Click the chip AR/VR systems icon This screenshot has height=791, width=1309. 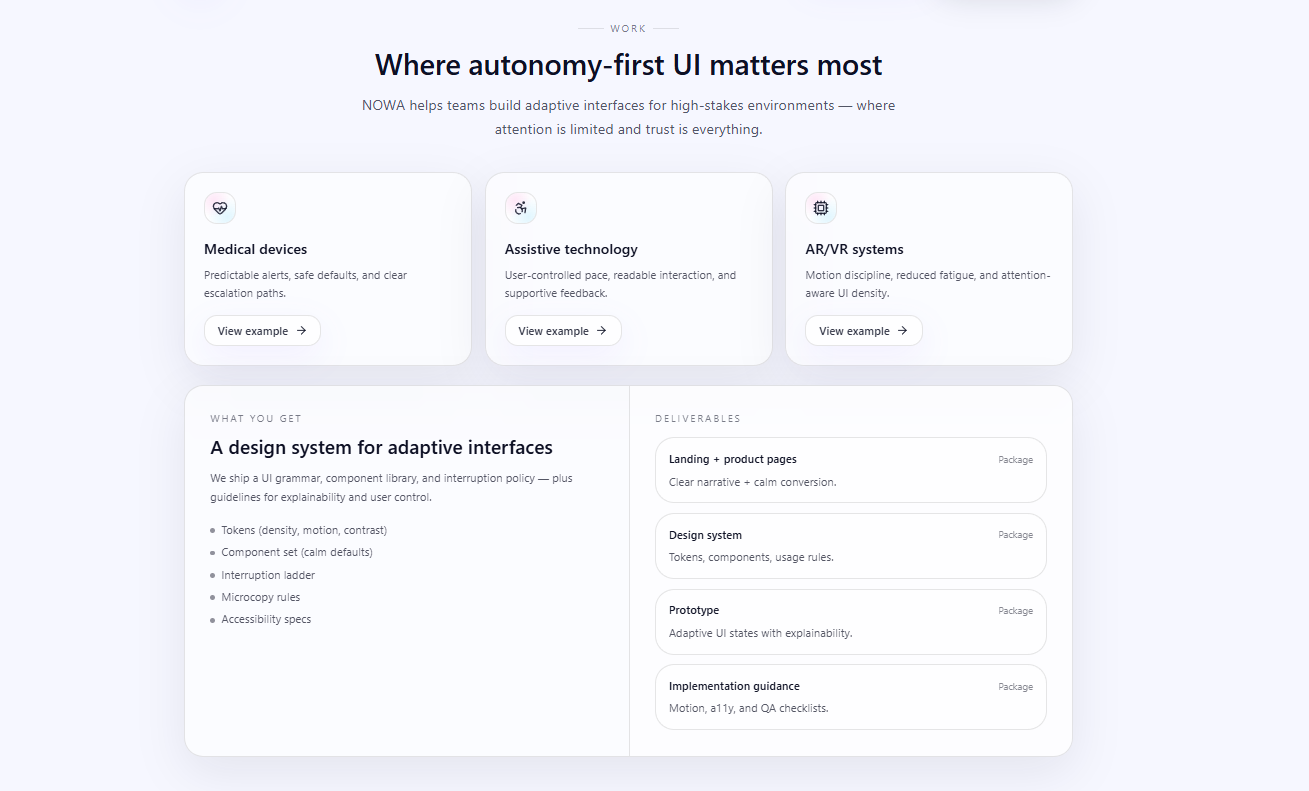point(821,208)
